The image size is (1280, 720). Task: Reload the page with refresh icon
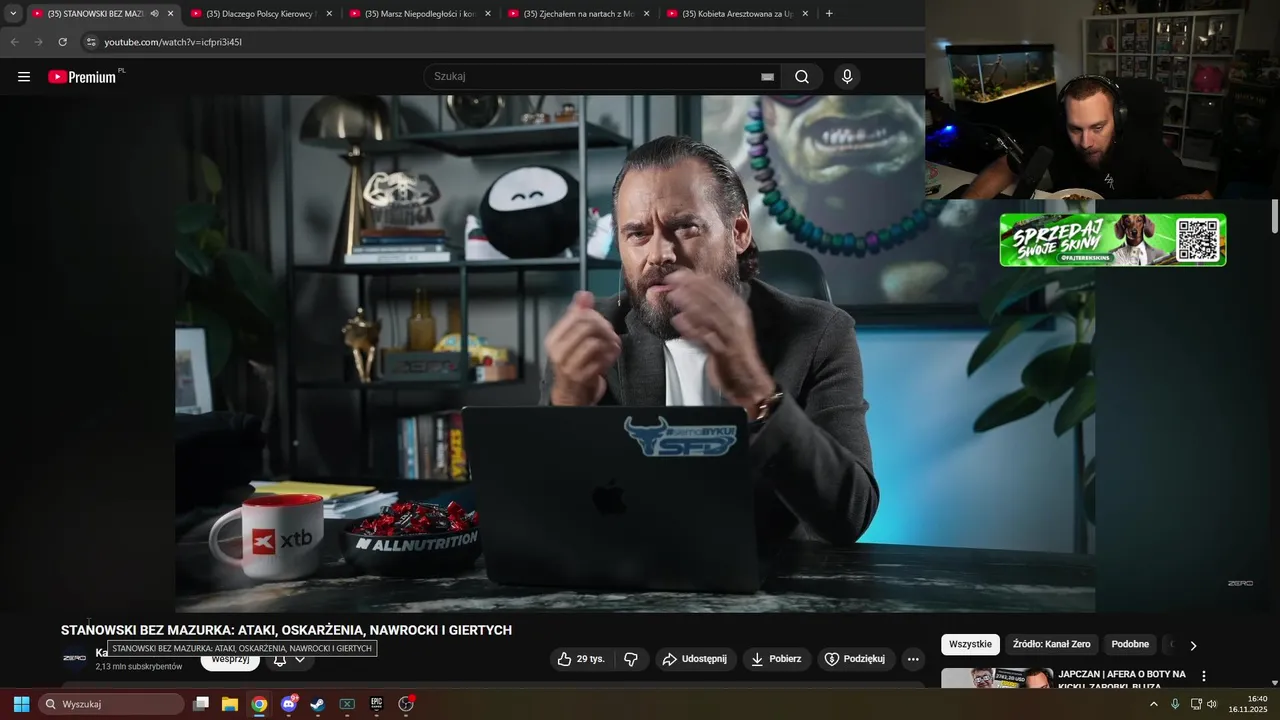click(62, 42)
